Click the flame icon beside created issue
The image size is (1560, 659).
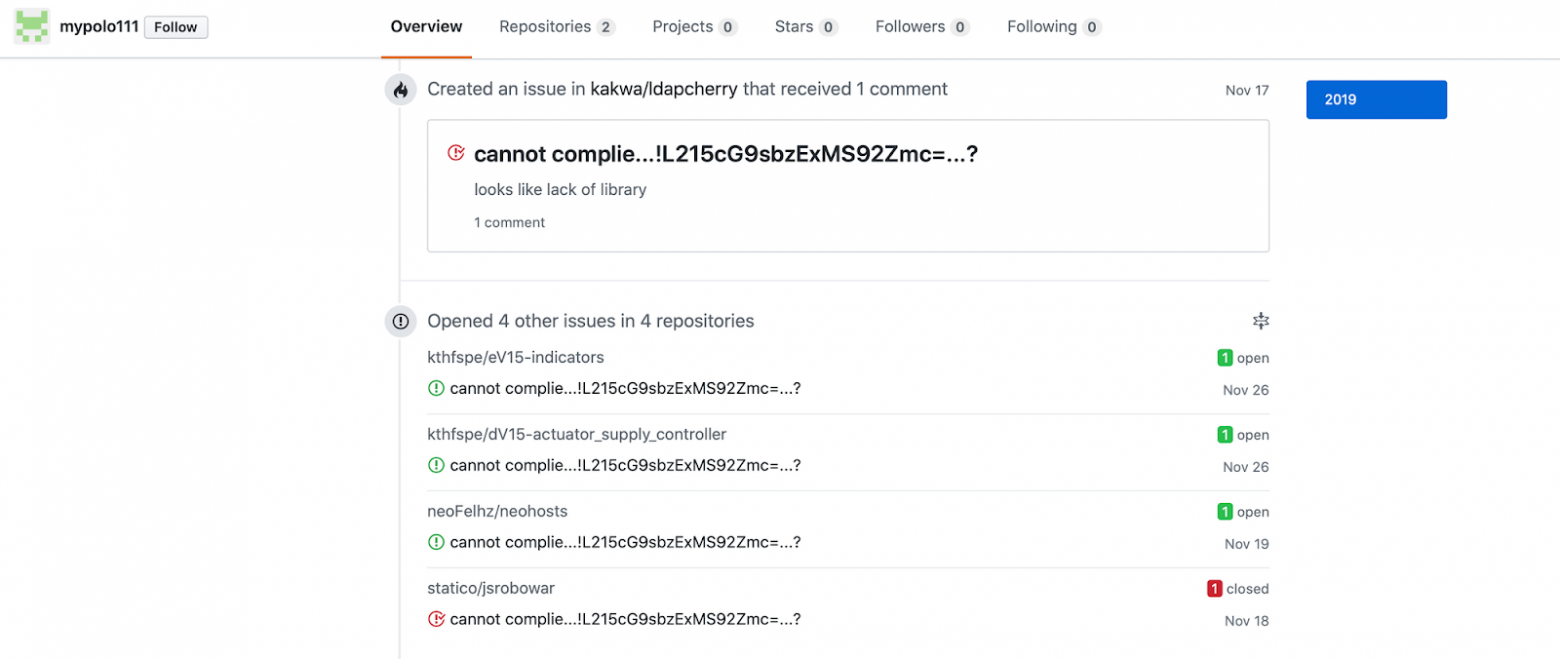pos(401,90)
